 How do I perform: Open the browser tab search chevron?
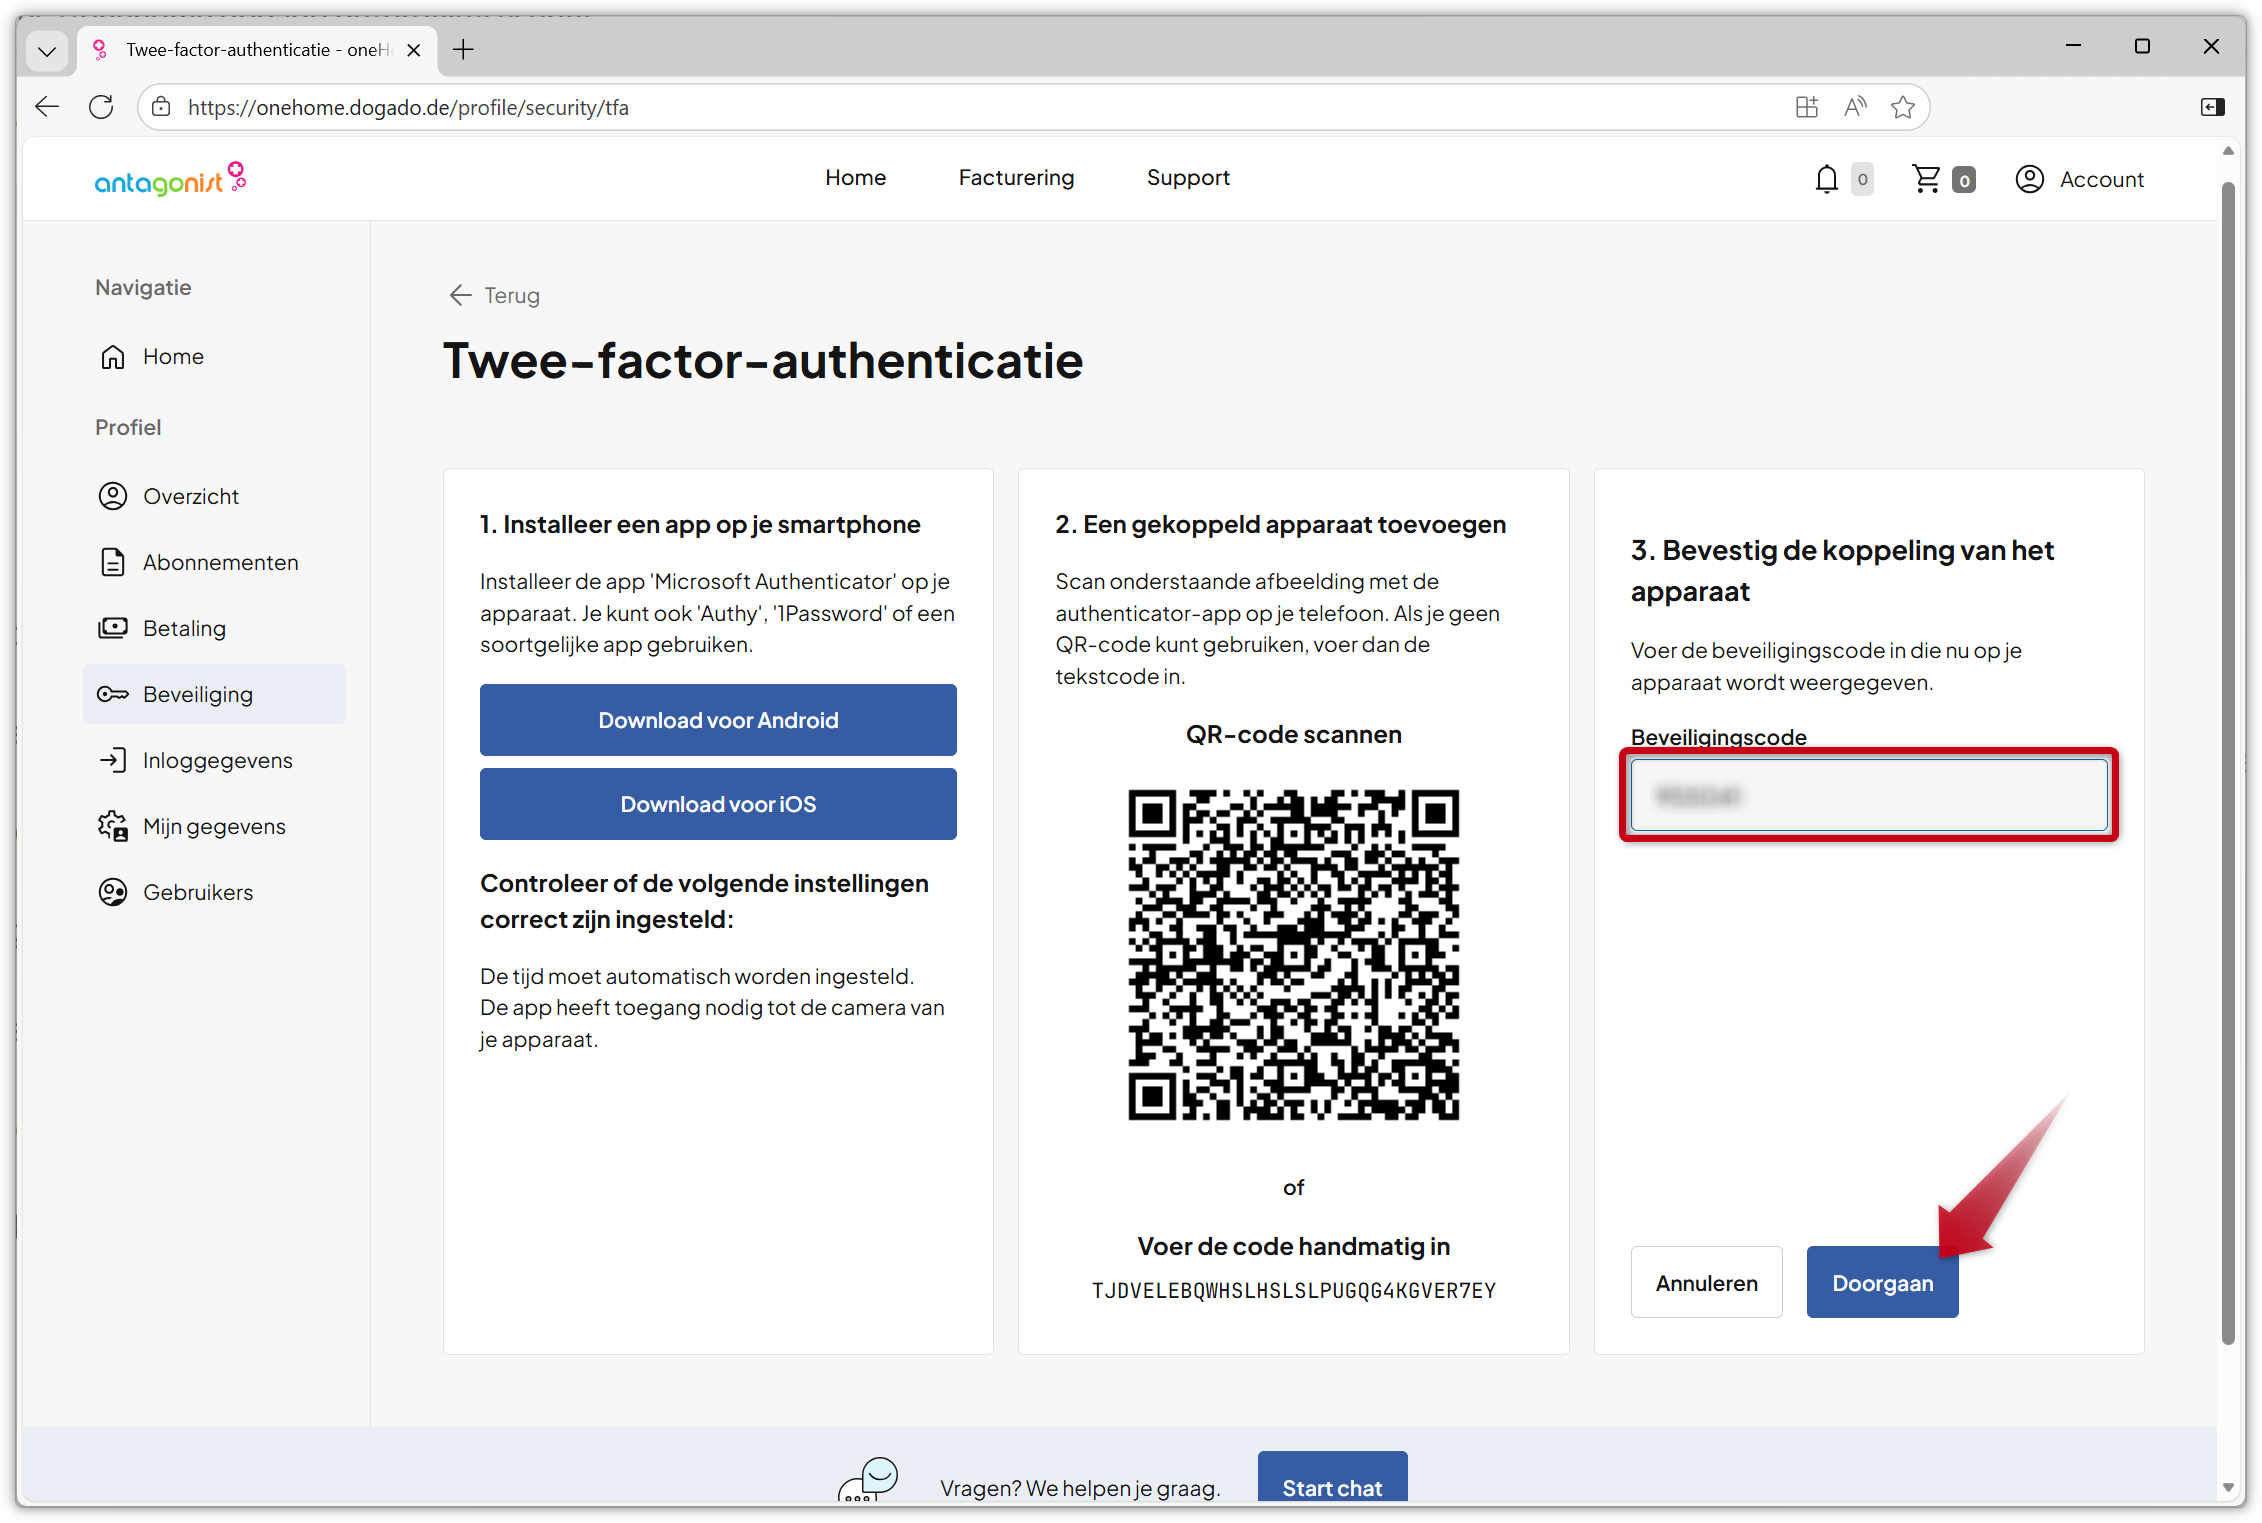click(47, 50)
